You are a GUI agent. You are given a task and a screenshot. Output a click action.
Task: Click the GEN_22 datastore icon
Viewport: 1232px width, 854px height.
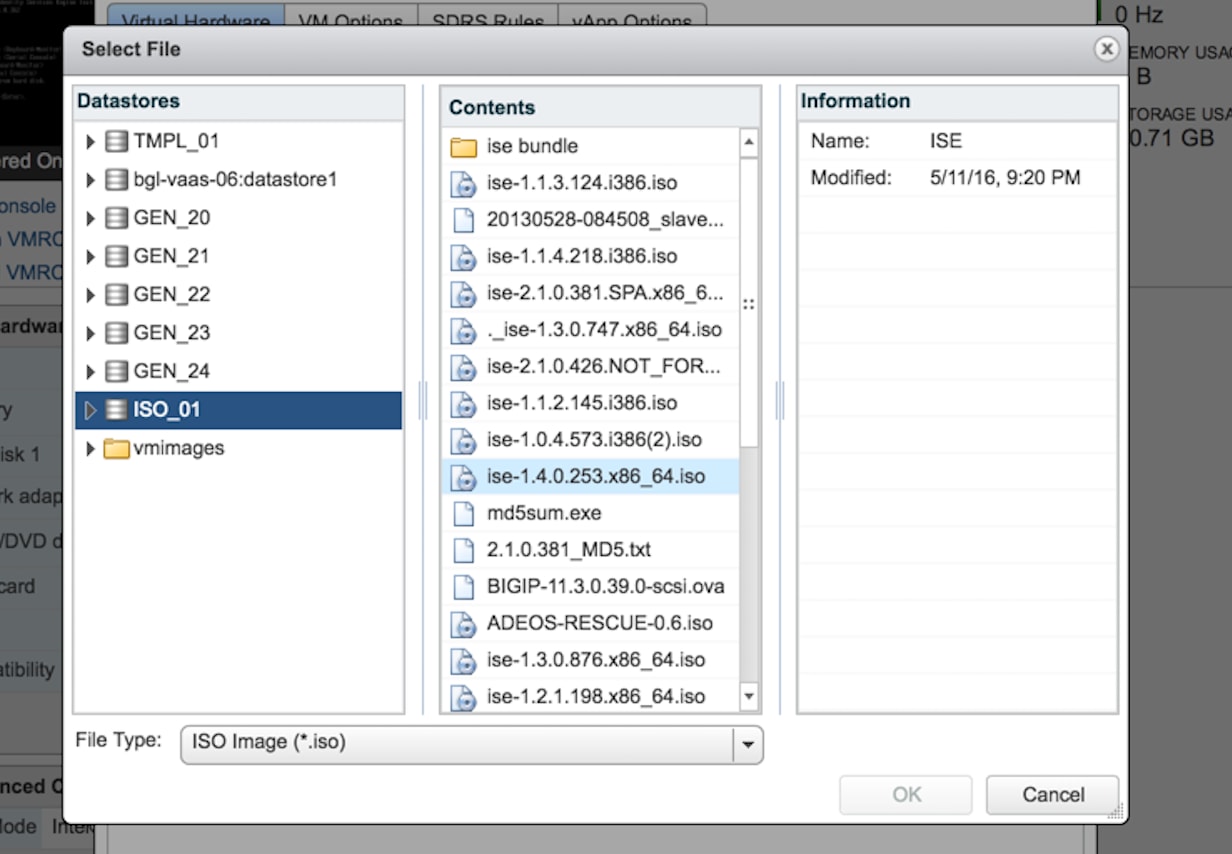pyautogui.click(x=117, y=295)
